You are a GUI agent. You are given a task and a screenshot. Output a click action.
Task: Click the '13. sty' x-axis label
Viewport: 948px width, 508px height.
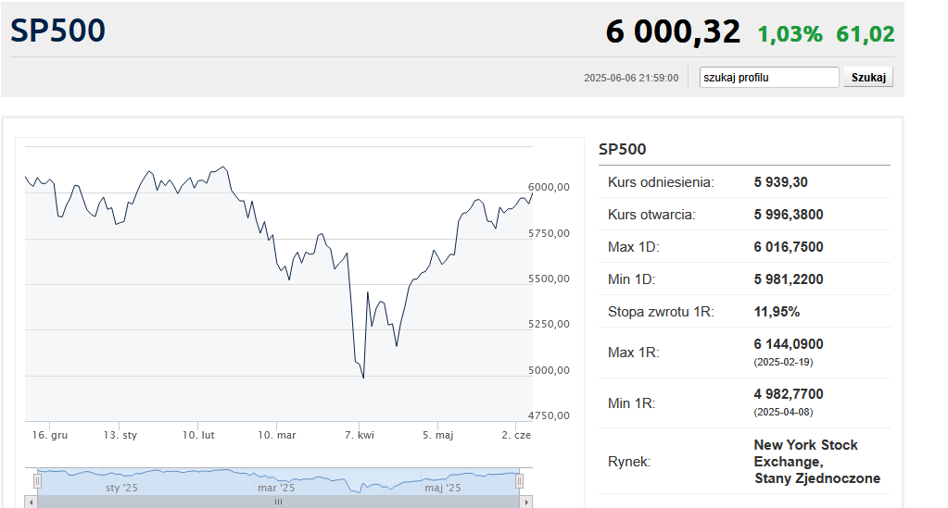(120, 435)
